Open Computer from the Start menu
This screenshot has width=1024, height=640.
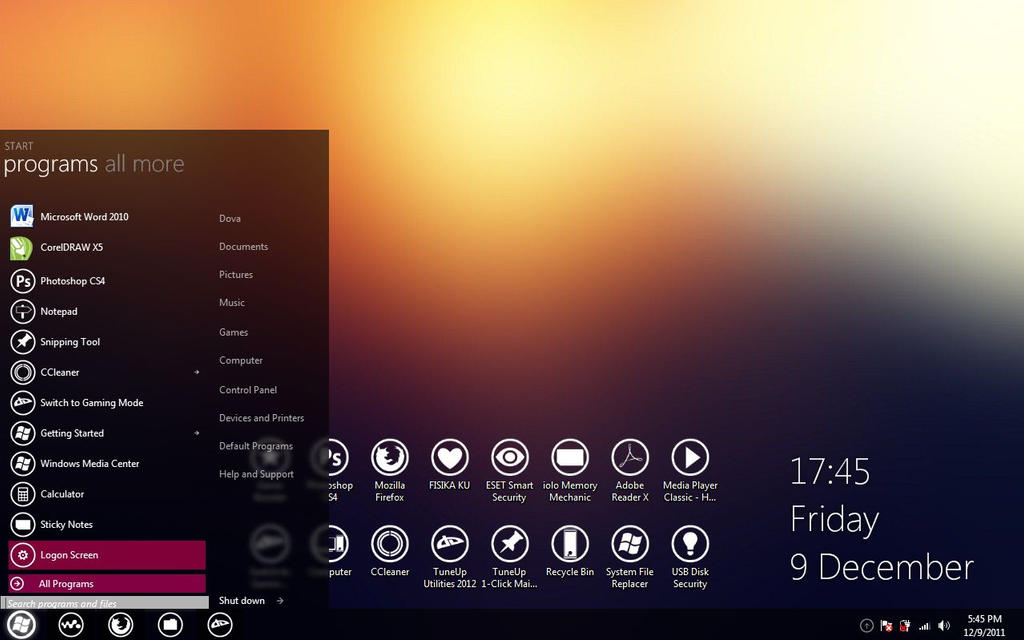(x=241, y=360)
